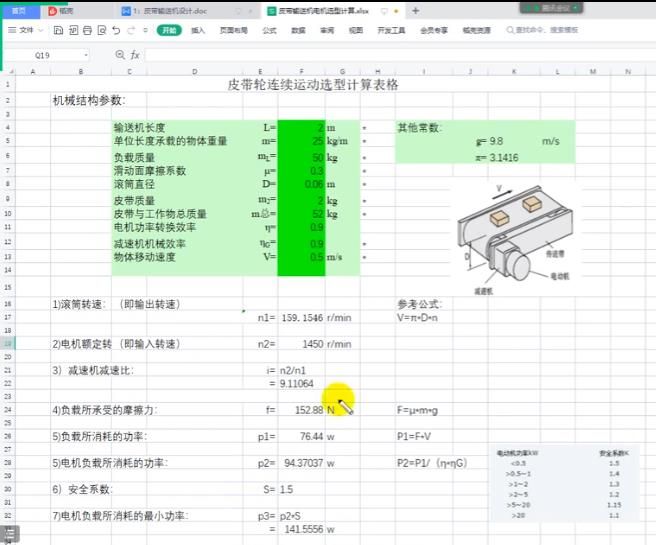Click the conveyor belt diagram image

pos(516,238)
